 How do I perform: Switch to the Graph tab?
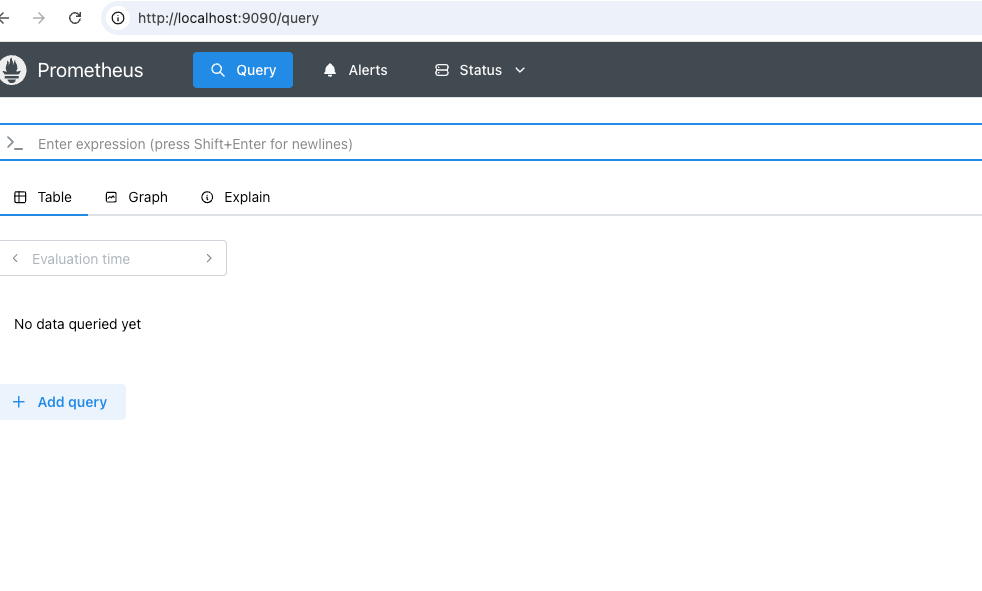pos(137,197)
